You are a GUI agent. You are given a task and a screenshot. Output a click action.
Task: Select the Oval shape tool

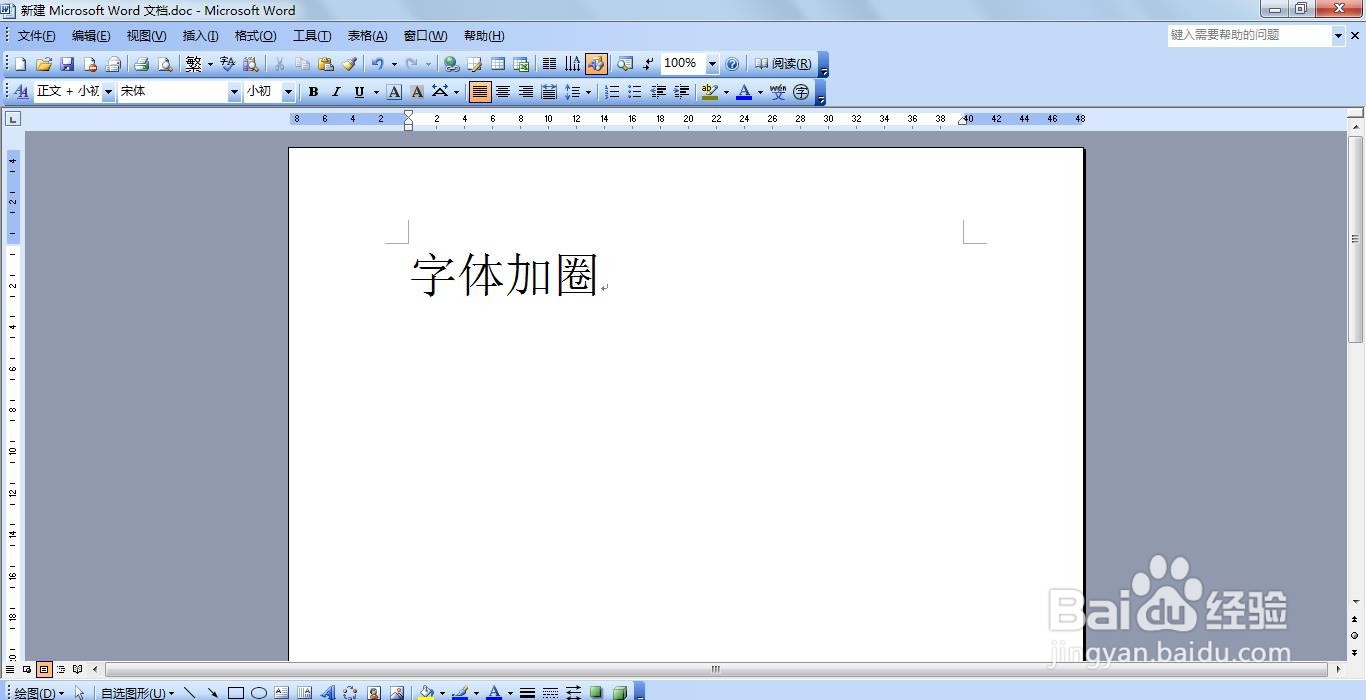260,691
